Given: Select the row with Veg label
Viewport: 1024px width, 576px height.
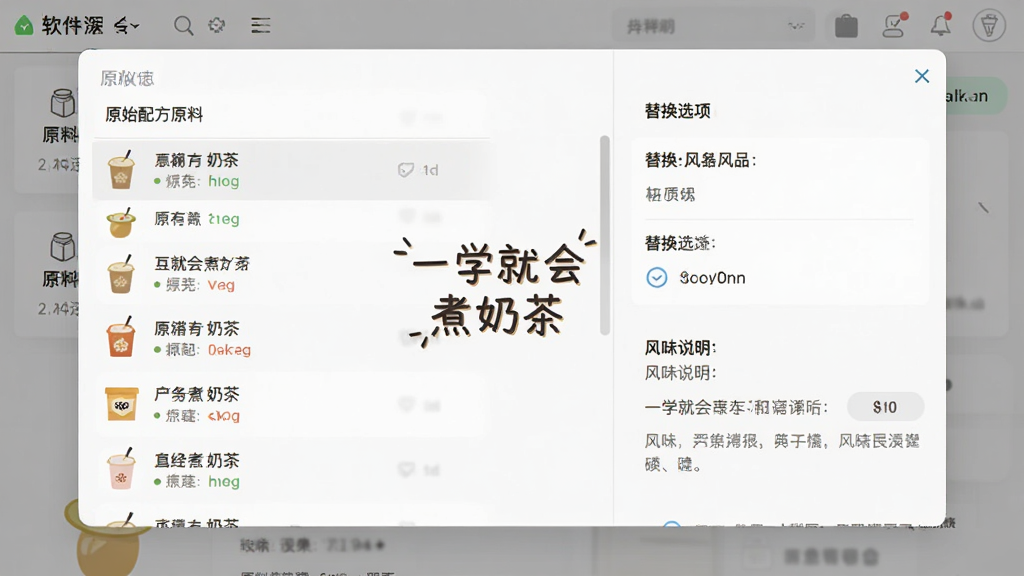Looking at the screenshot, I should coord(291,274).
